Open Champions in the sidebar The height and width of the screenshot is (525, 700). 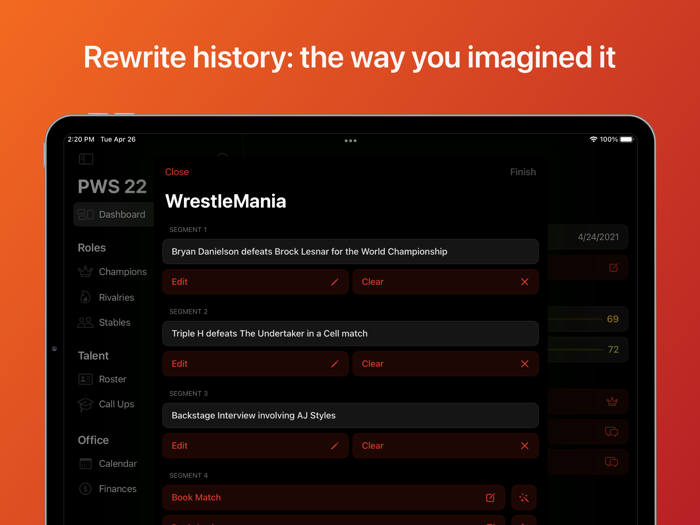(122, 271)
